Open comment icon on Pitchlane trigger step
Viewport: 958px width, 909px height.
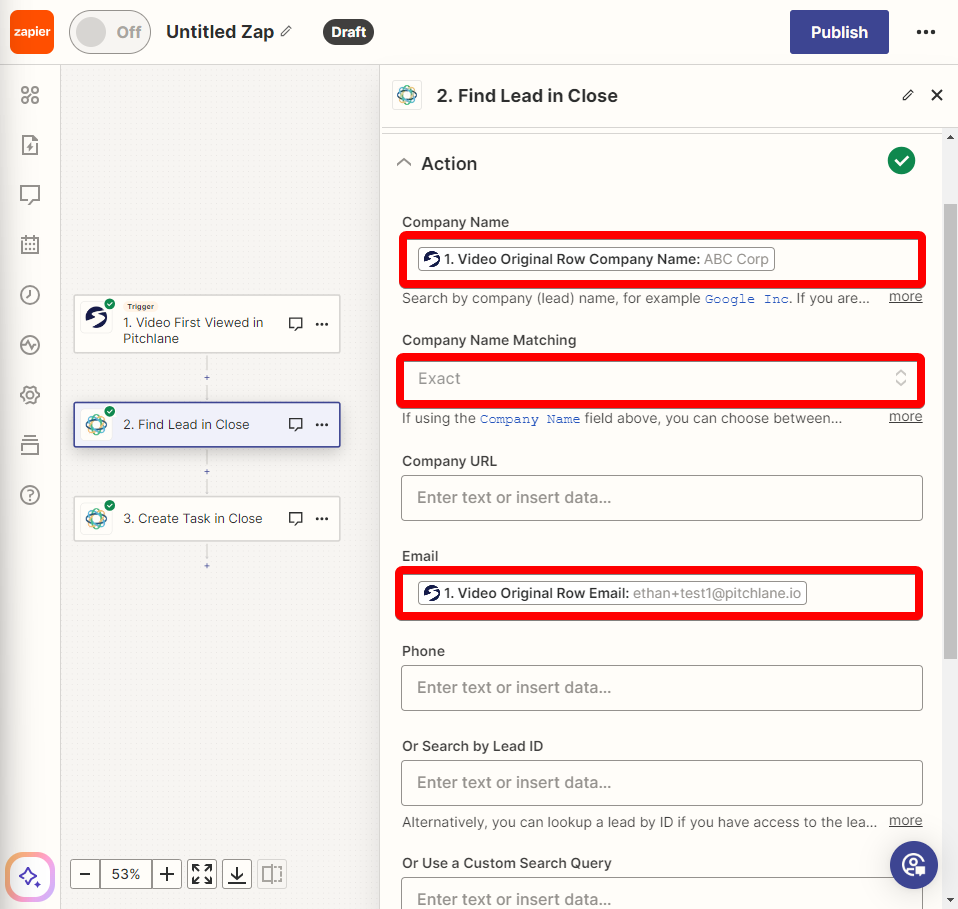pos(296,324)
